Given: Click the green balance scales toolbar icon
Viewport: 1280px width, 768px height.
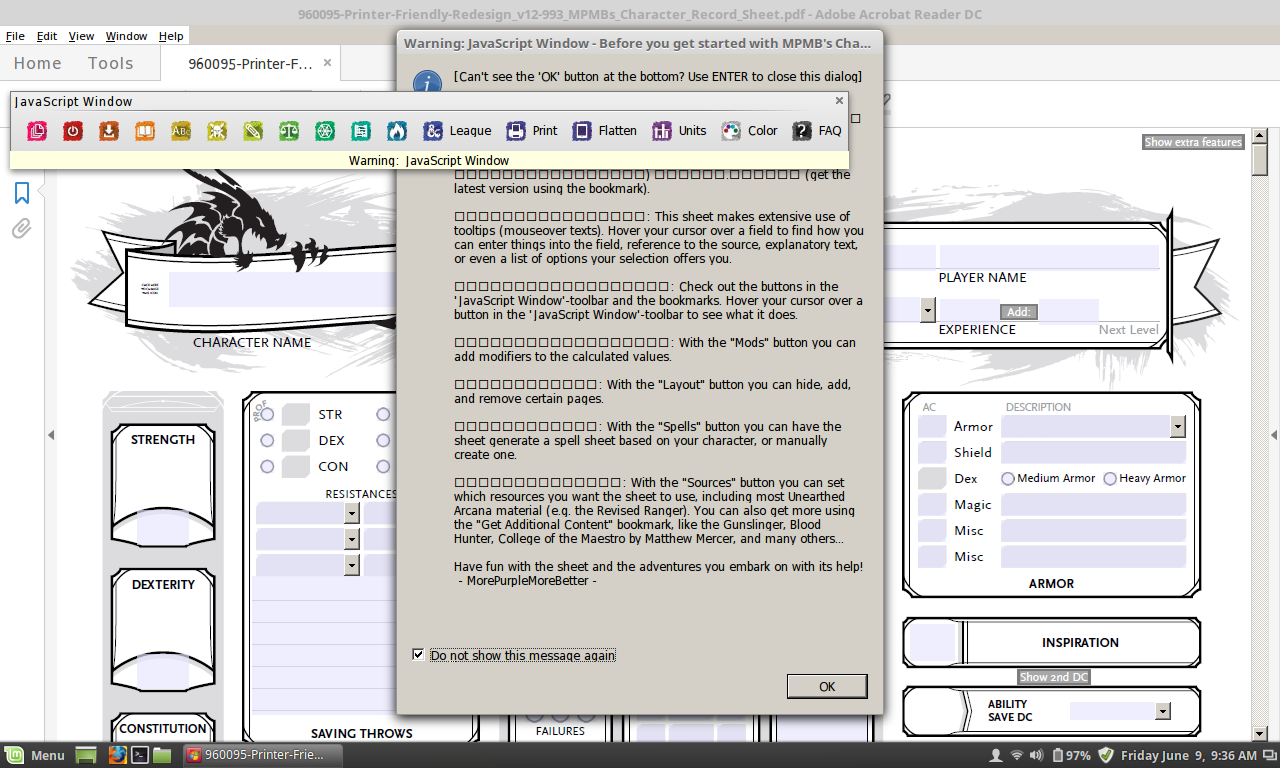Looking at the screenshot, I should pyautogui.click(x=289, y=131).
